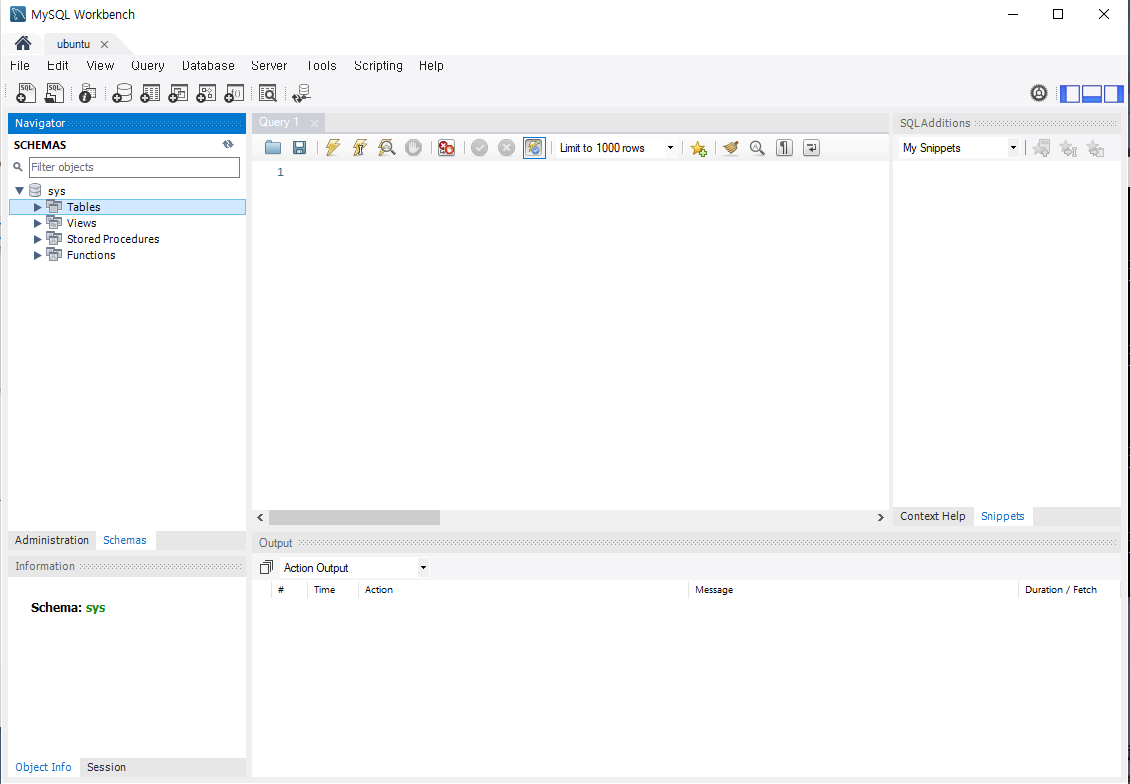Toggle the right sidebar panel
1130x784 pixels.
point(1113,94)
